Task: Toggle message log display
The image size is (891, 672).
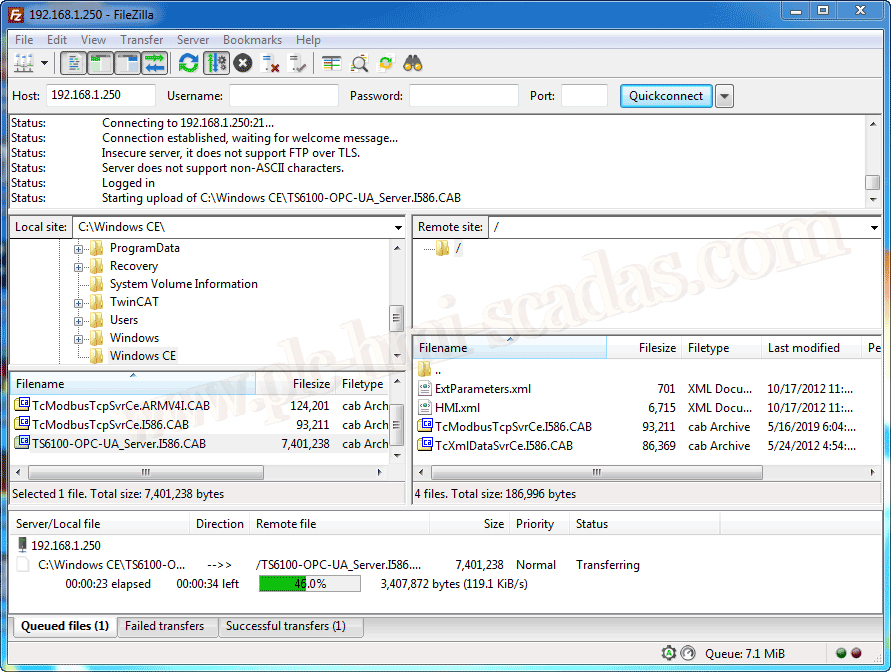Action: [73, 64]
